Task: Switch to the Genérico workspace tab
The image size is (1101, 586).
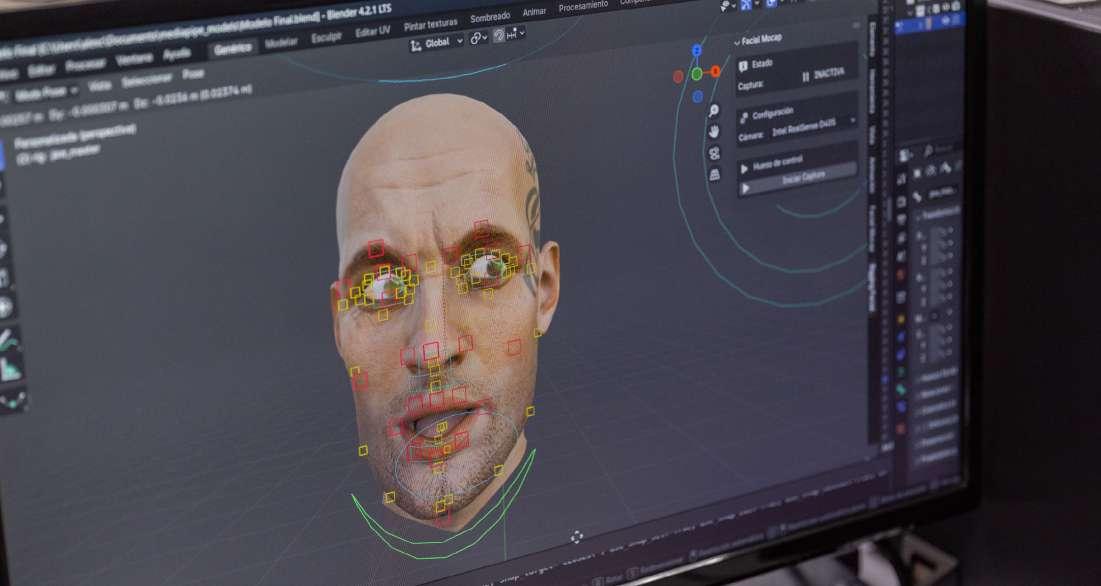Action: pyautogui.click(x=232, y=48)
